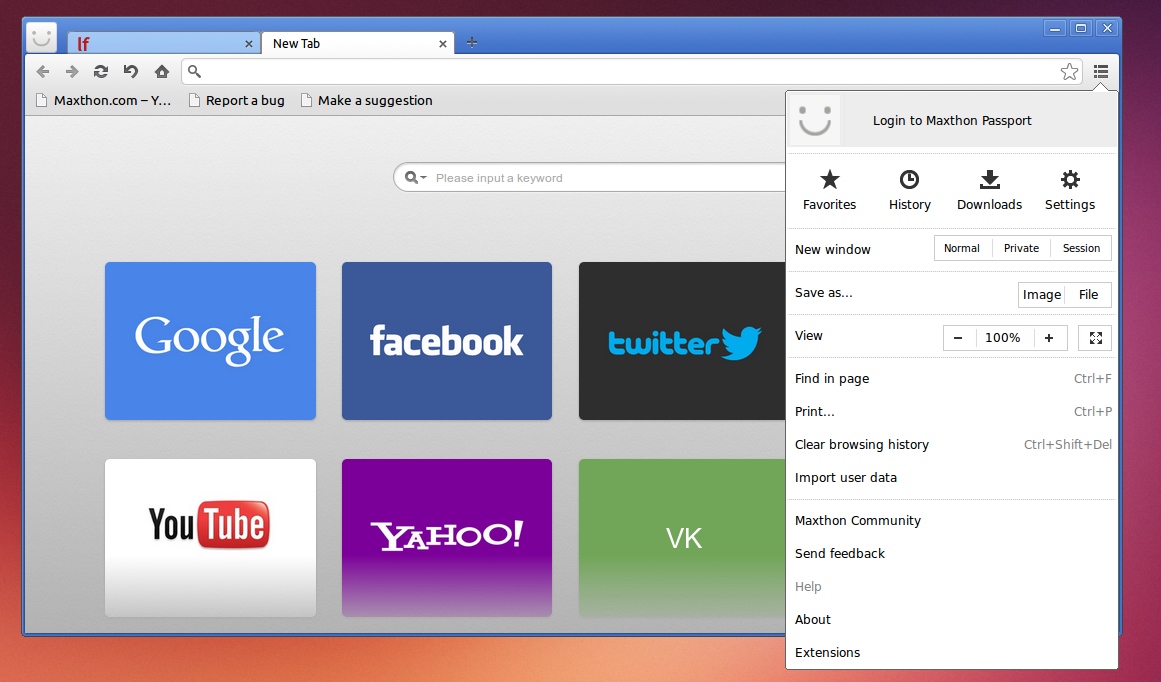This screenshot has height=682, width=1161.
Task: Open the Google speed dial tile
Action: 210,341
